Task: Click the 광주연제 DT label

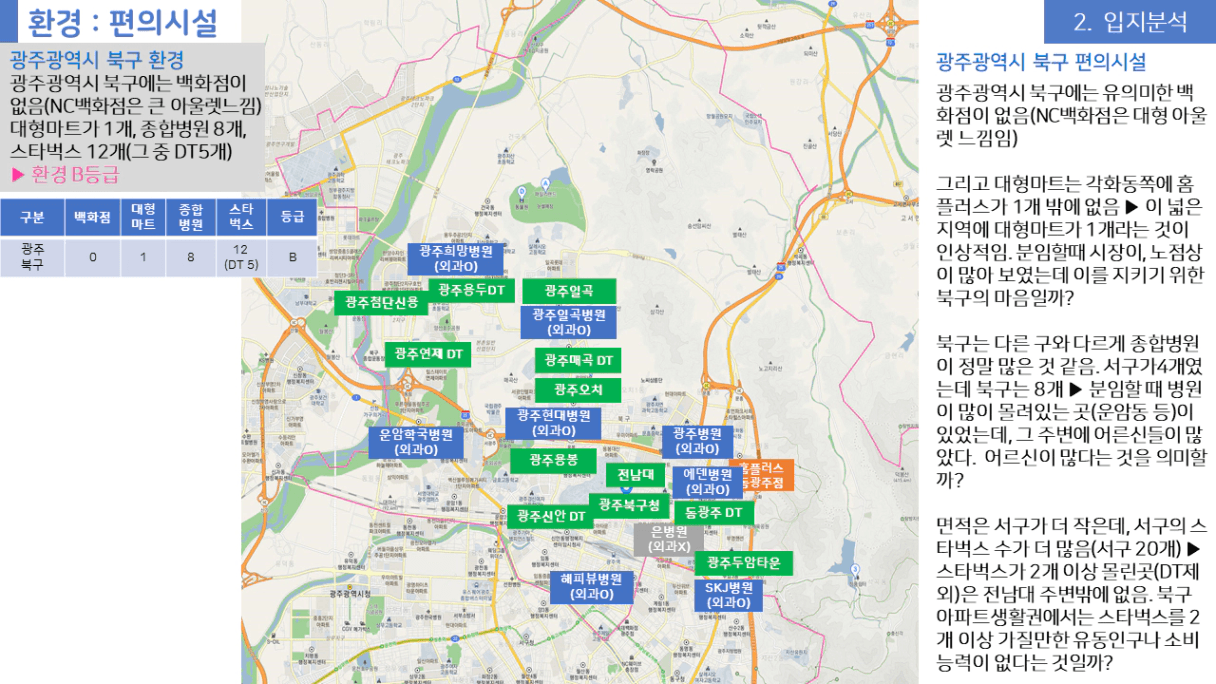Action: [427, 354]
